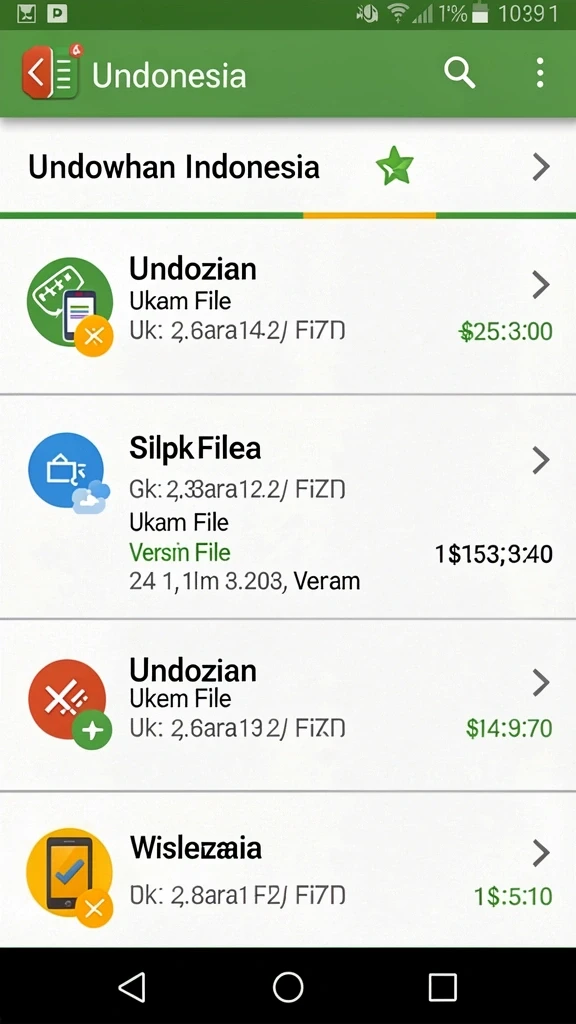Select the Undonesia title in app bar
This screenshot has height=1024, width=576.
(x=169, y=76)
